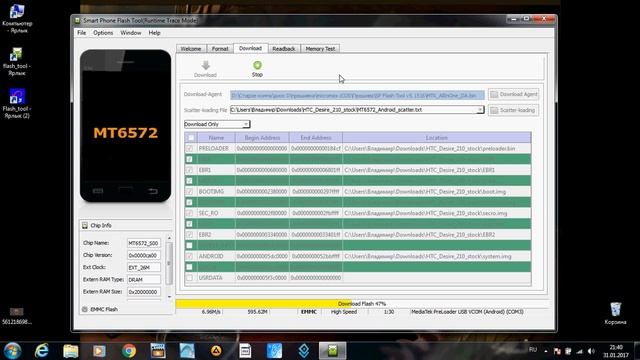Open the Download Only mode dropdown
This screenshot has width=640, height=360.
(x=217, y=124)
